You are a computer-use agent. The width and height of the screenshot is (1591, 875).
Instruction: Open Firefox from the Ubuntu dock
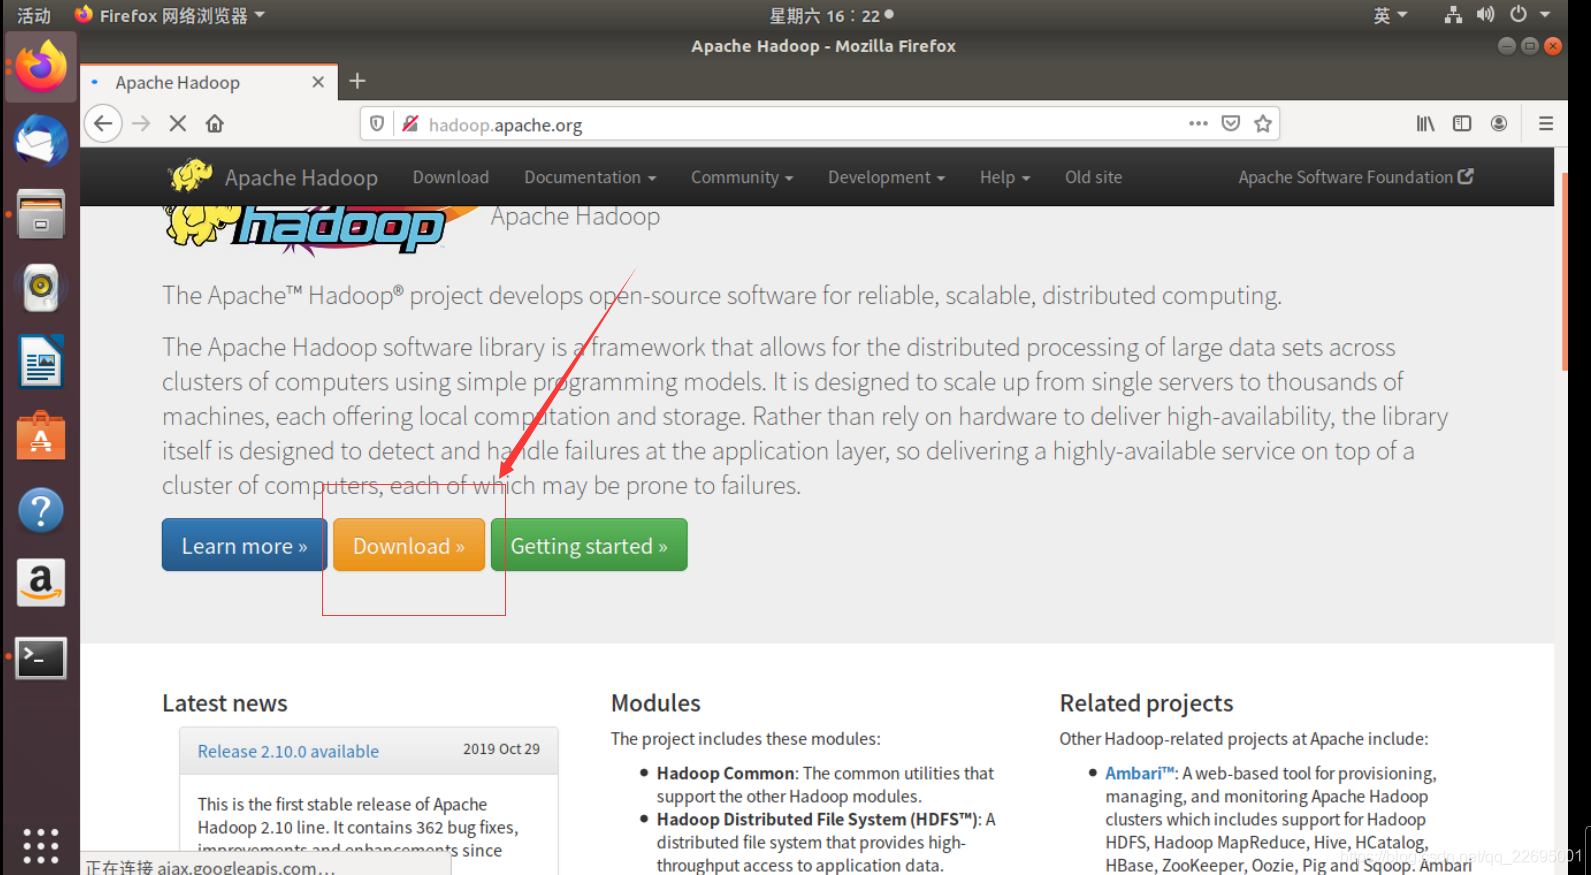click(41, 67)
